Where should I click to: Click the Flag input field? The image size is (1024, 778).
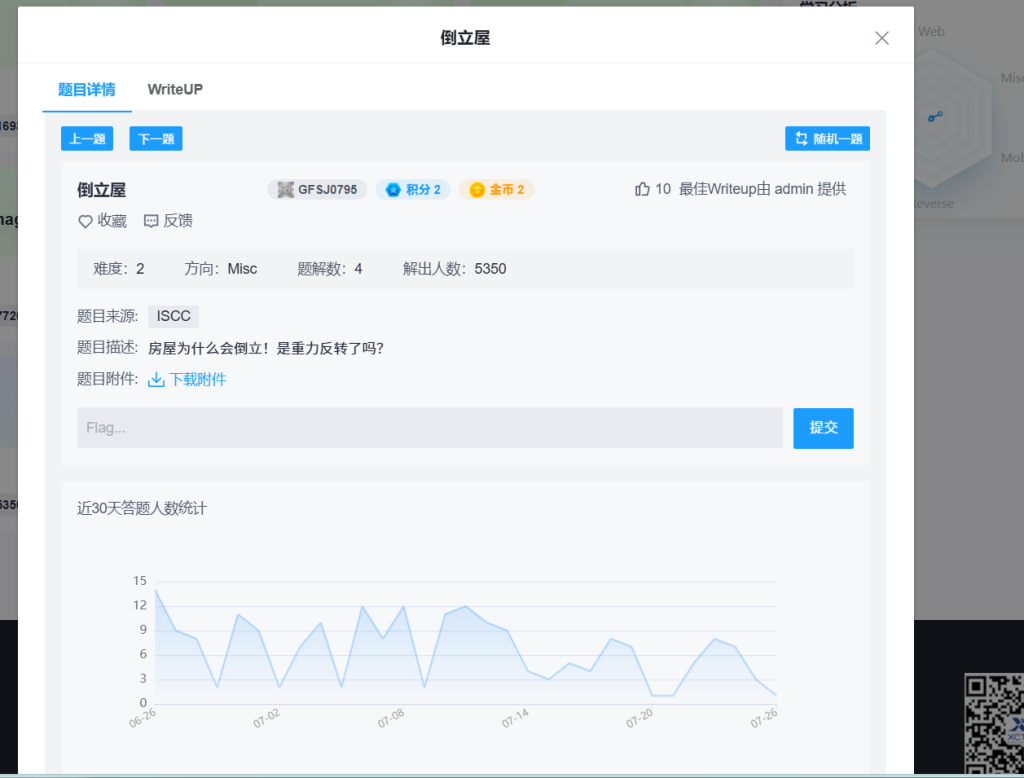tap(429, 428)
